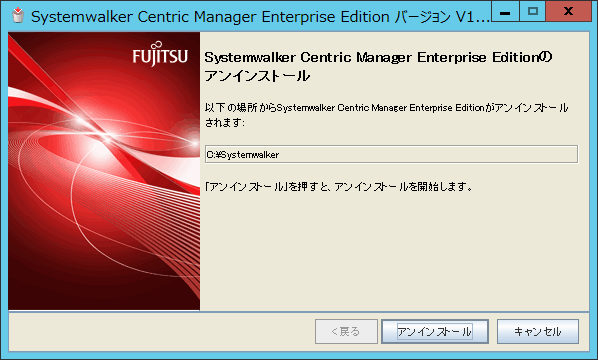Image resolution: width=598 pixels, height=360 pixels.
Task: Abort the wizard with the キャンセル button
Action: click(538, 331)
